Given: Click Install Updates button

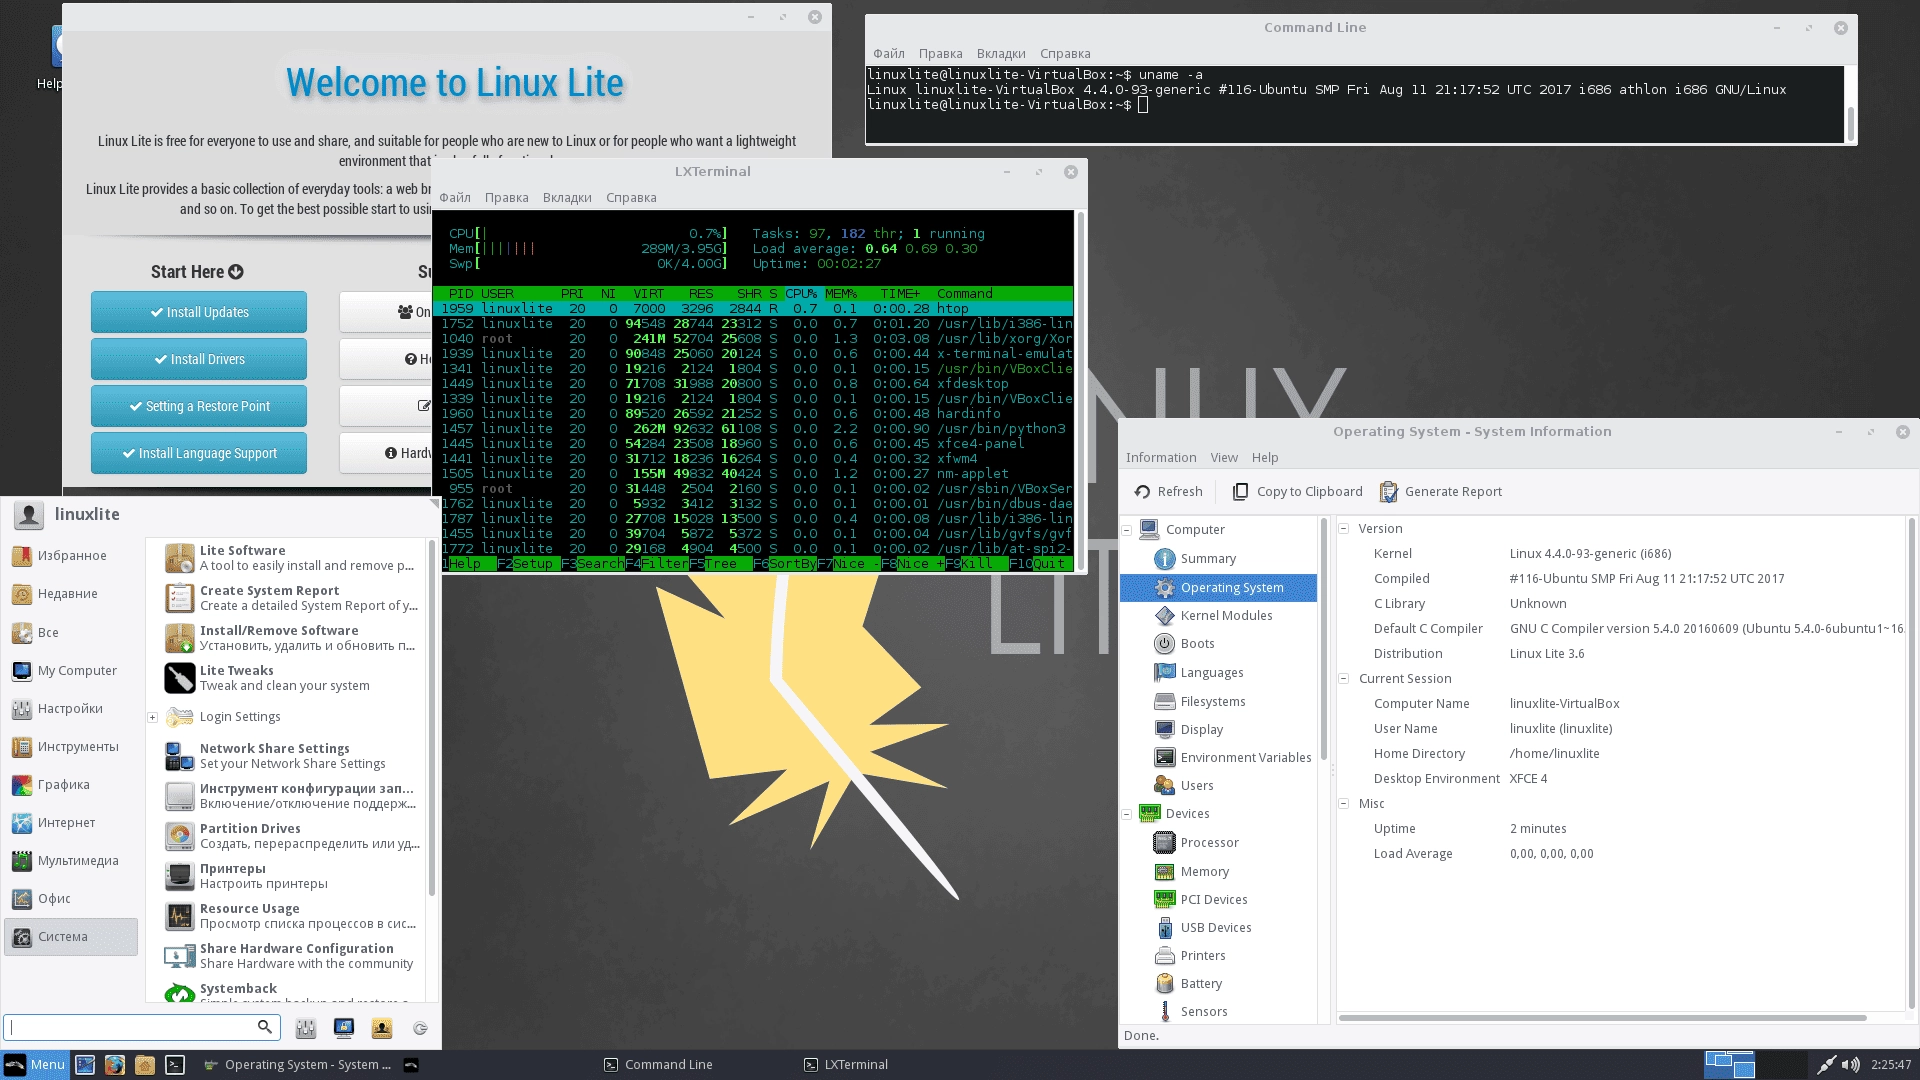Looking at the screenshot, I should (199, 313).
